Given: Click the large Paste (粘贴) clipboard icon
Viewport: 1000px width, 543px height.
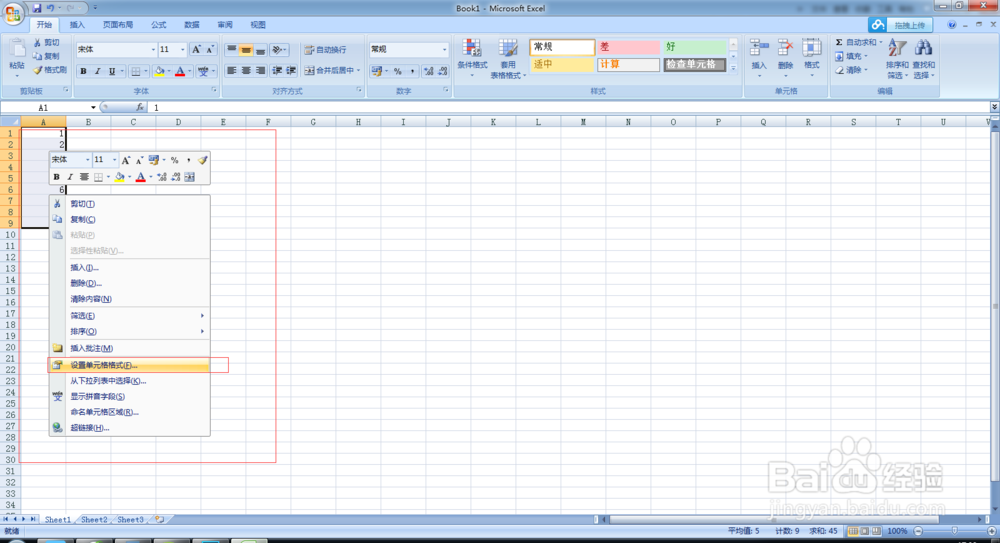Looking at the screenshot, I should [17, 48].
